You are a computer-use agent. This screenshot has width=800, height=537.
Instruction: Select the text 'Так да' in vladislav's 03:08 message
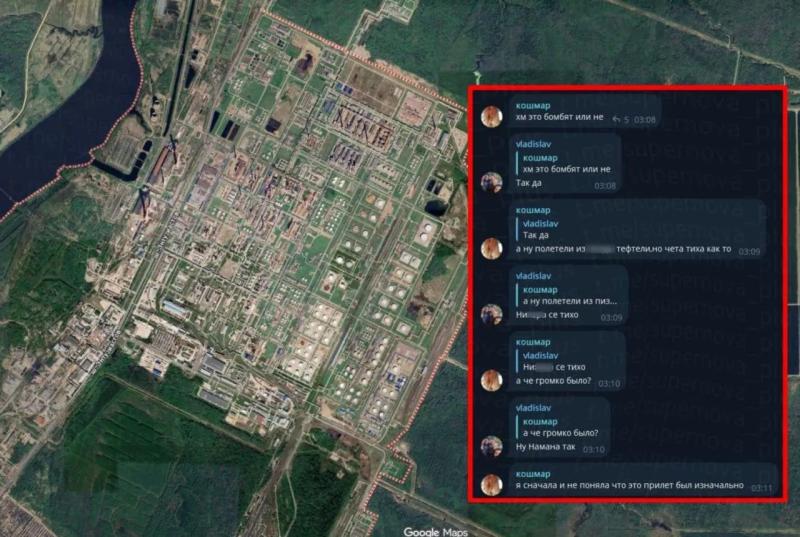point(529,183)
